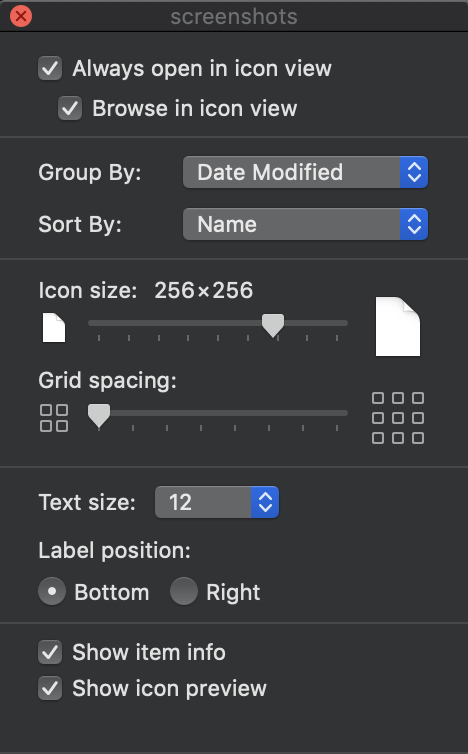Click the wide grid icon beside Grid spacing slider

(398, 417)
